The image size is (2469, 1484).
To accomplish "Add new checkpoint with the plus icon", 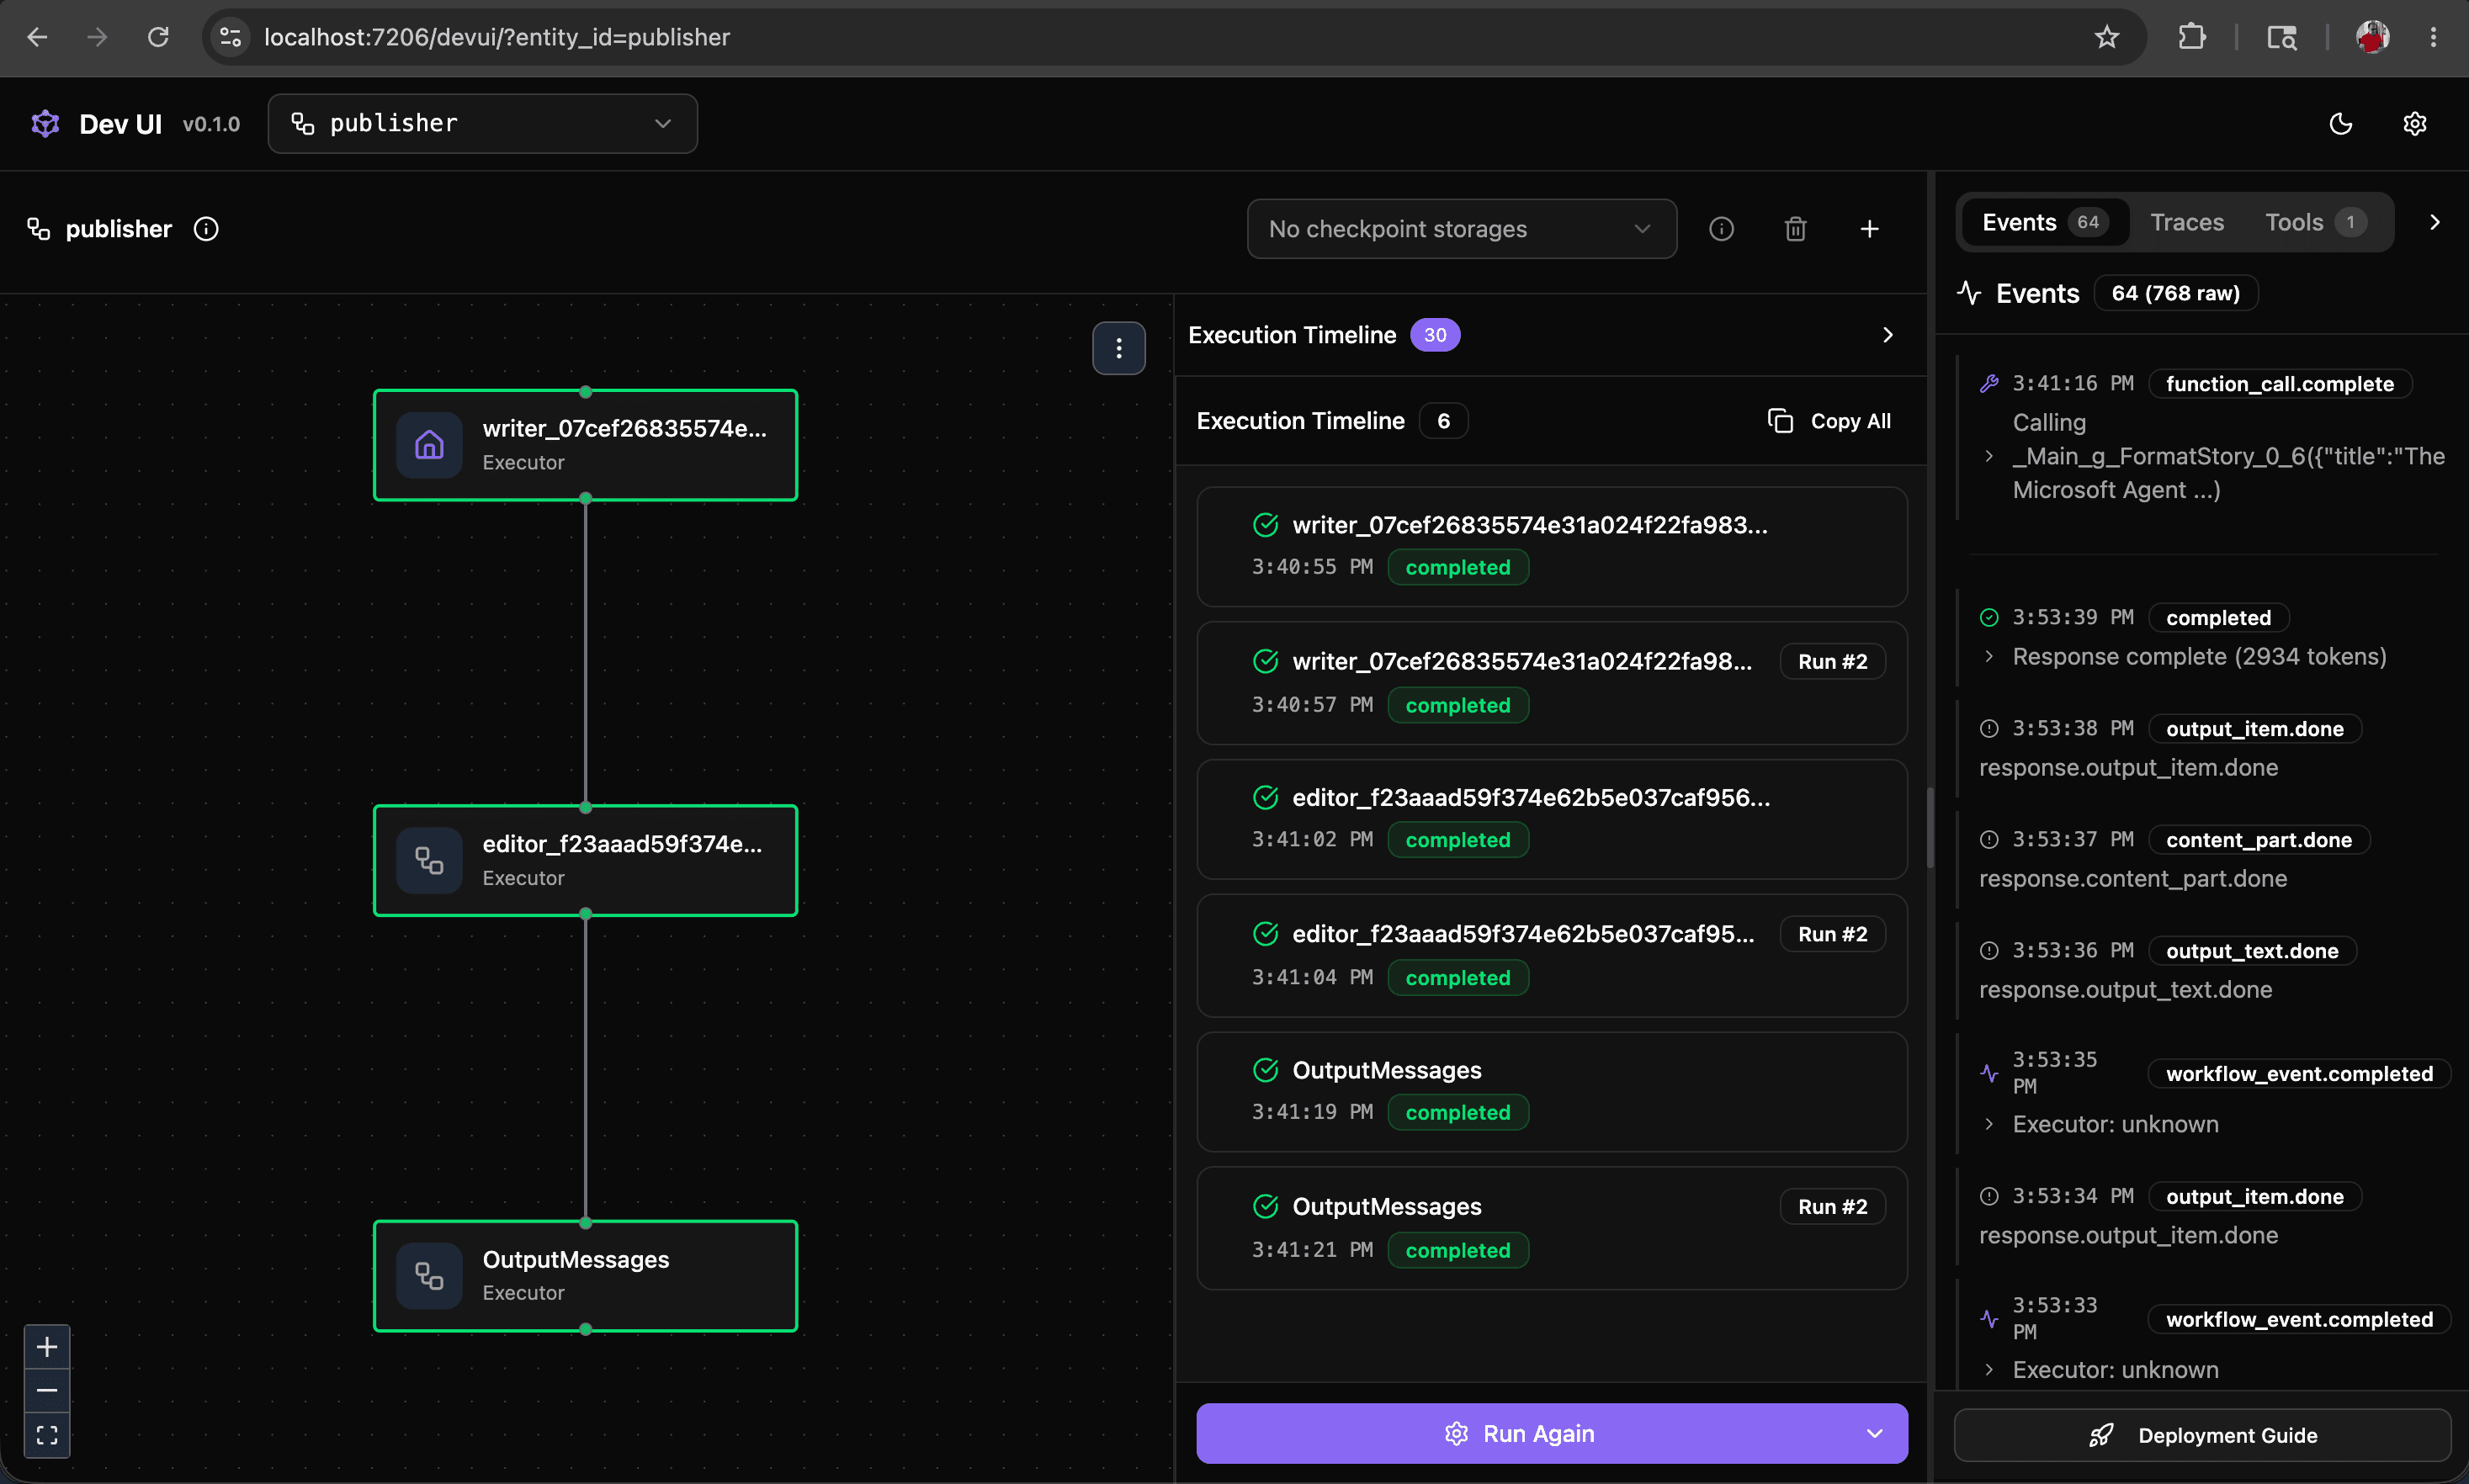I will (x=1869, y=229).
